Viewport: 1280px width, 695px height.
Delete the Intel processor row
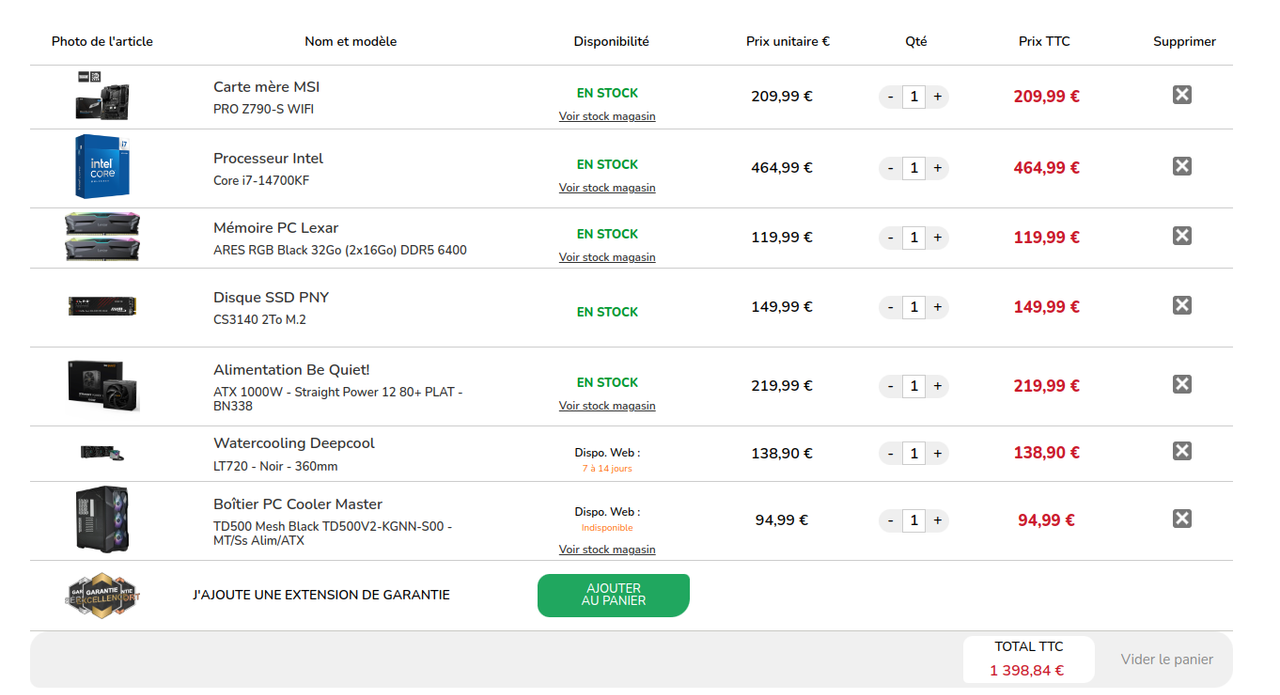[1182, 166]
